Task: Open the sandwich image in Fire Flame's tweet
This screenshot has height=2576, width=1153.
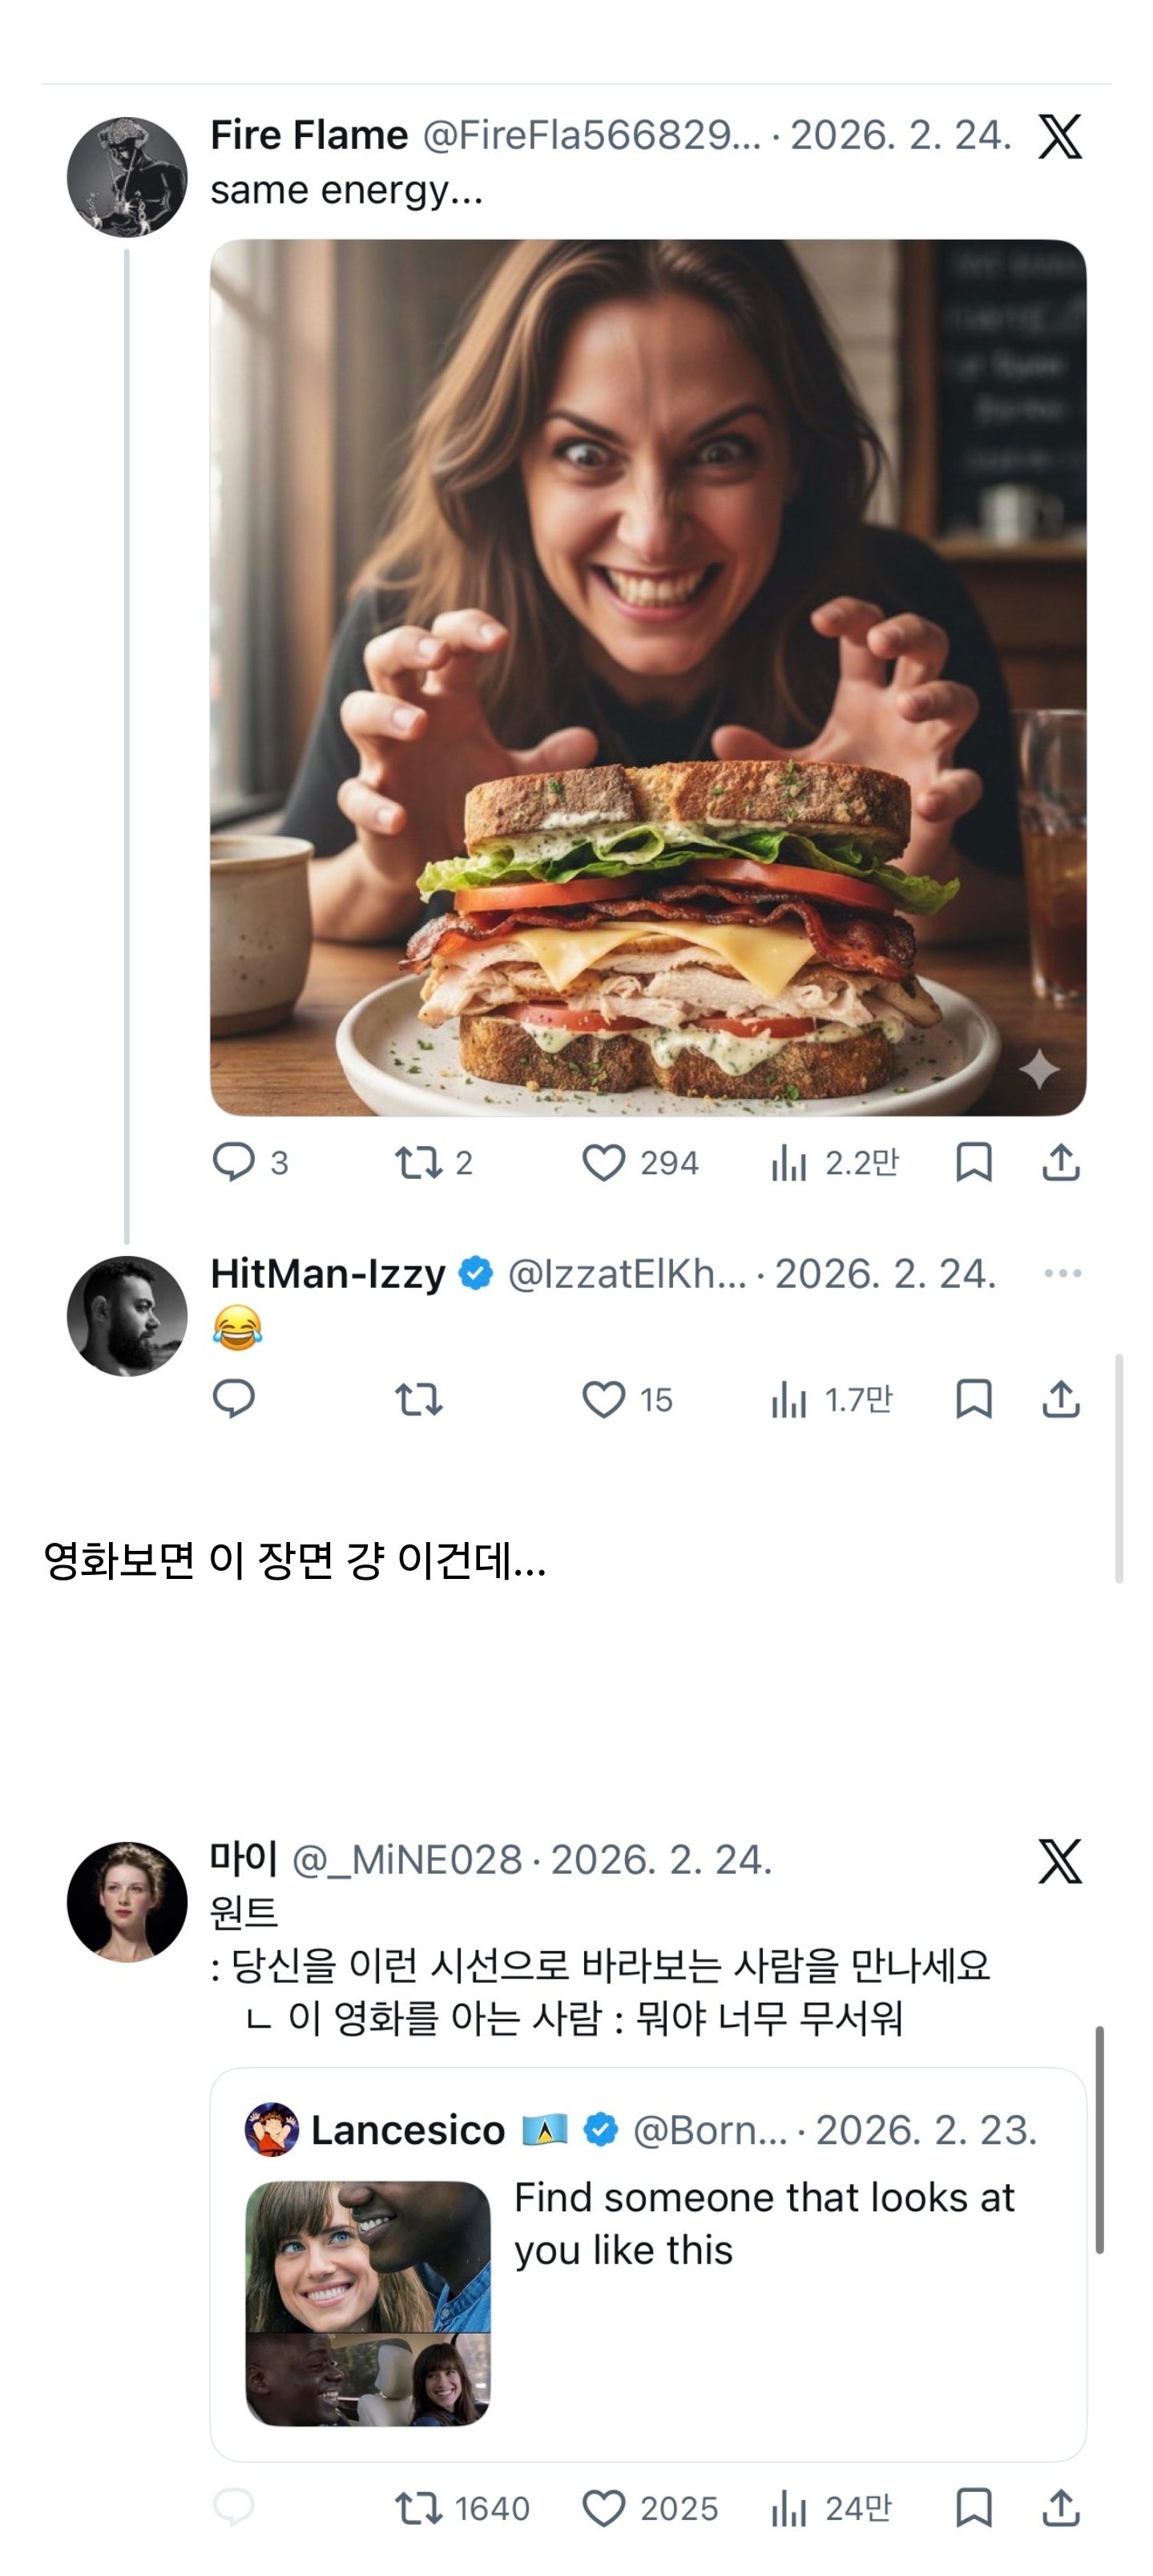Action: (x=647, y=677)
